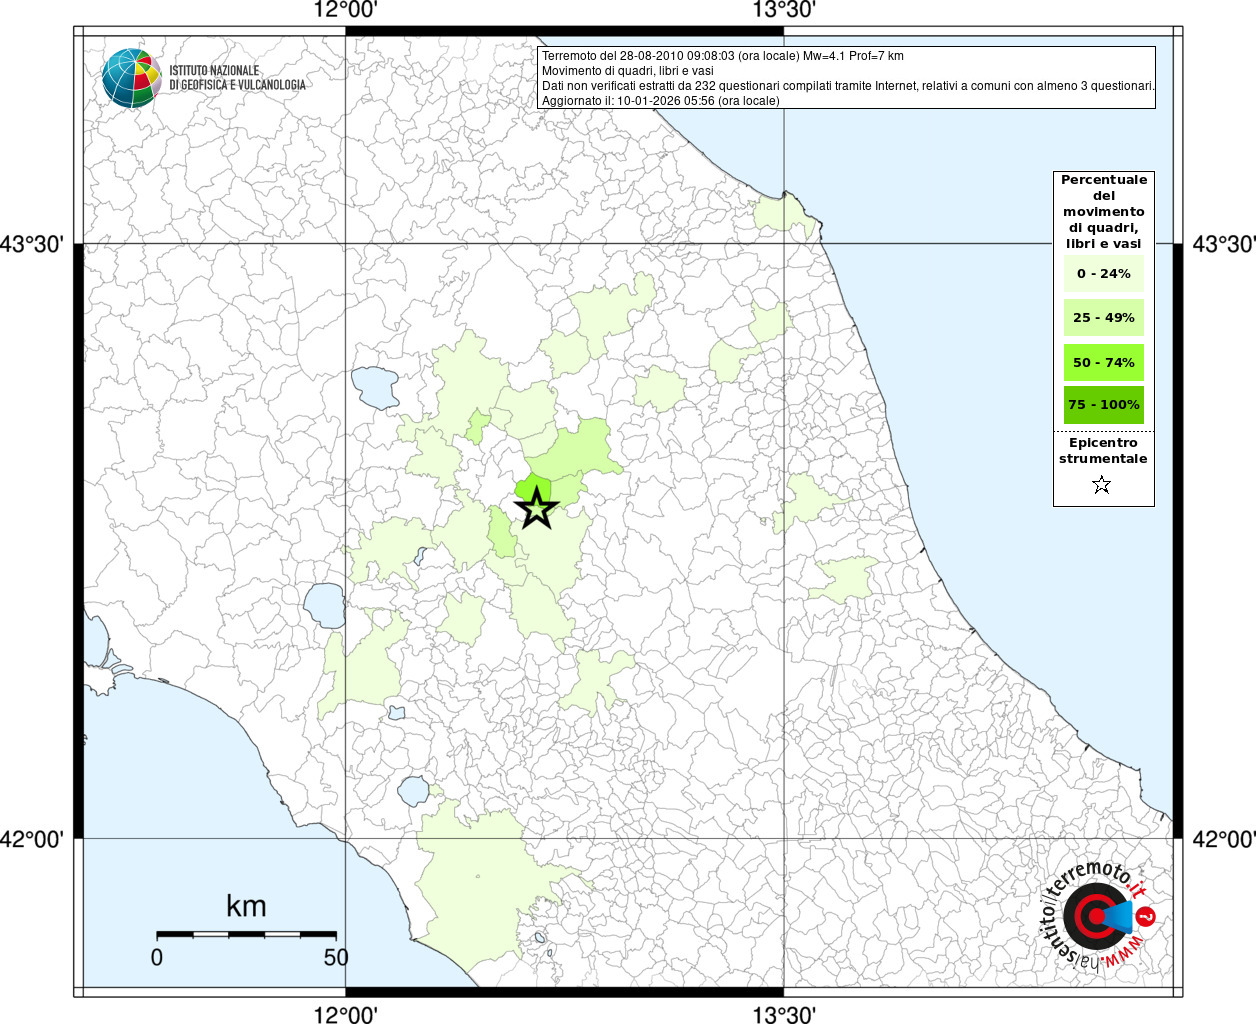Click the top 12°00' longitude label
Image resolution: width=1256 pixels, height=1024 pixels.
click(x=345, y=11)
